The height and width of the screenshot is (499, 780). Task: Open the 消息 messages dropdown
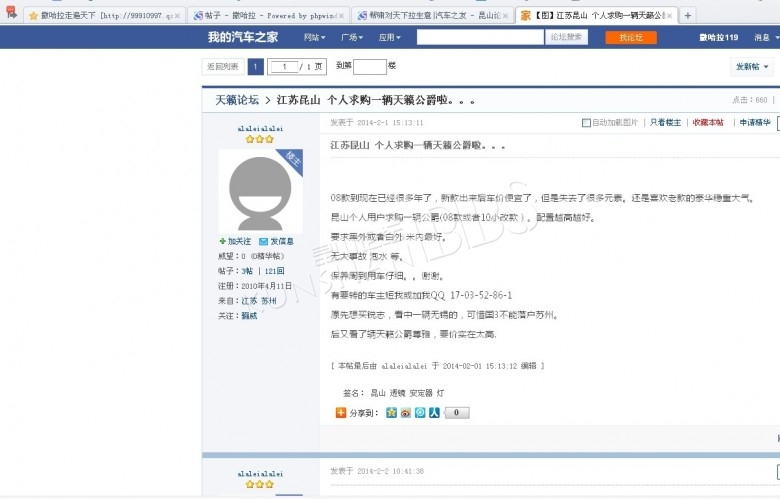click(x=766, y=37)
